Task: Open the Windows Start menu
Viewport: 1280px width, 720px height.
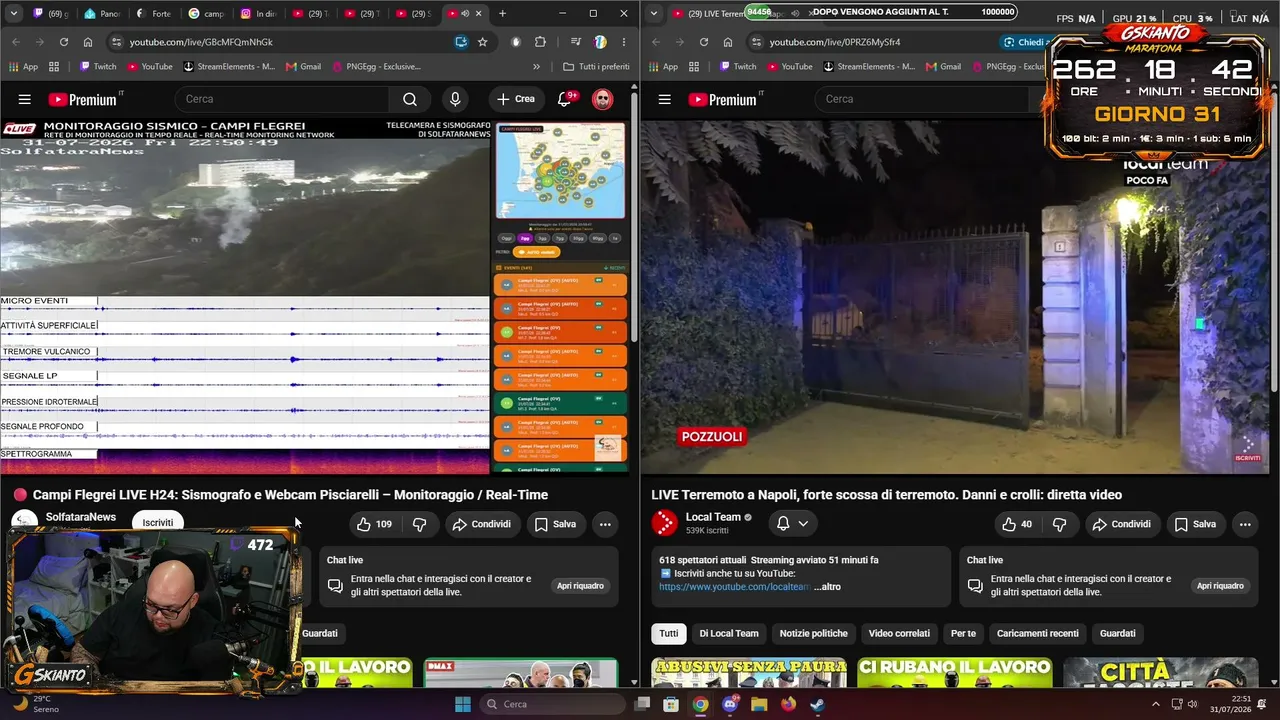Action: coord(463,704)
